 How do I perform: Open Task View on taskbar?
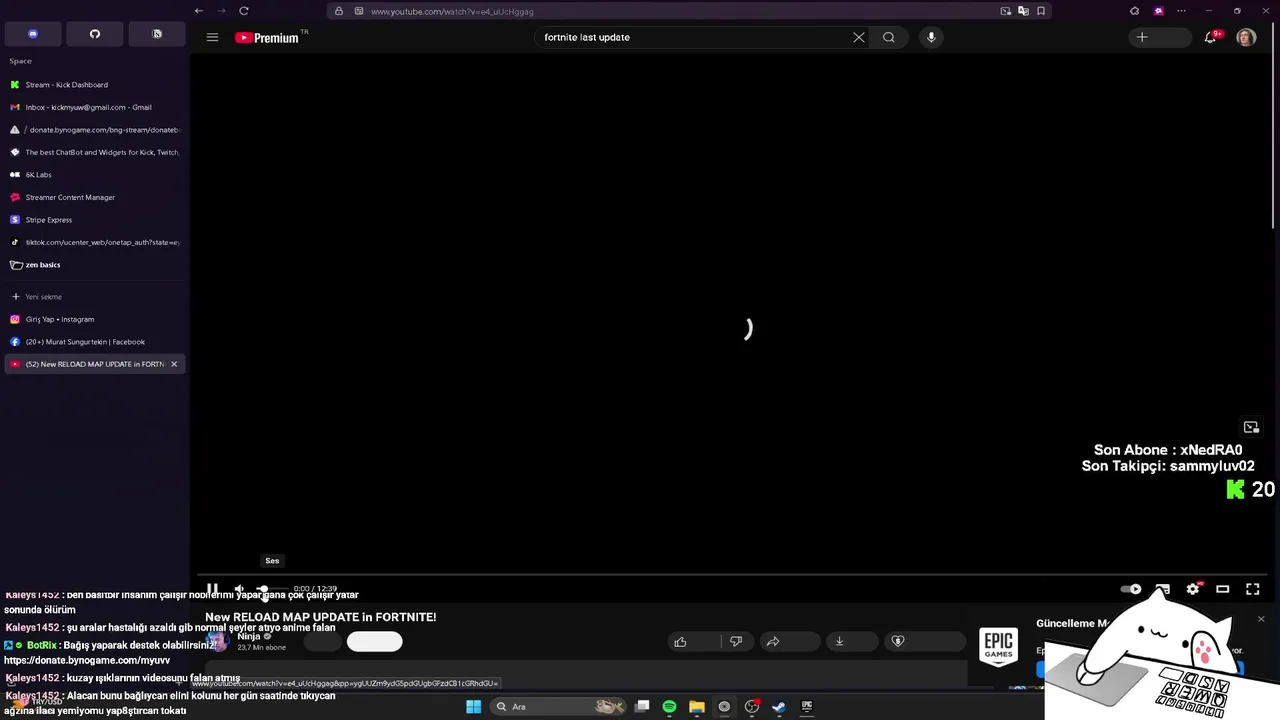coord(642,707)
